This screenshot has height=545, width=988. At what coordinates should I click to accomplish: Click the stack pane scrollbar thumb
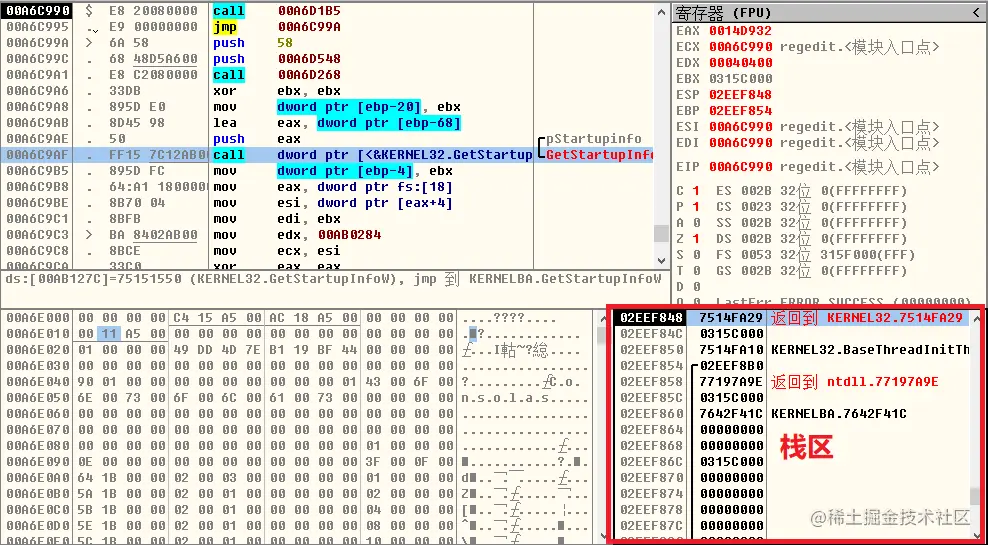point(975,496)
